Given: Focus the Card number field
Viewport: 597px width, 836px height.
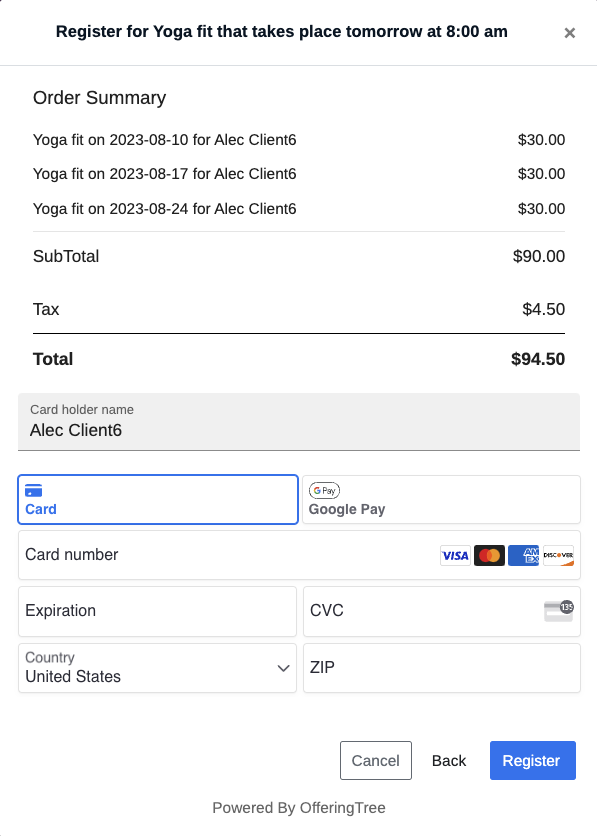Looking at the screenshot, I should pyautogui.click(x=299, y=555).
